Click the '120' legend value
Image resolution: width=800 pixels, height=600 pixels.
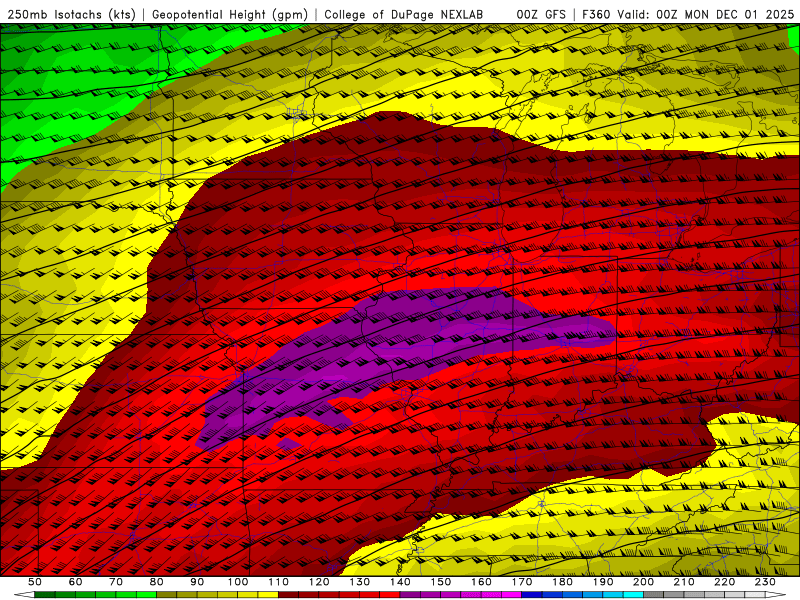tap(319, 582)
